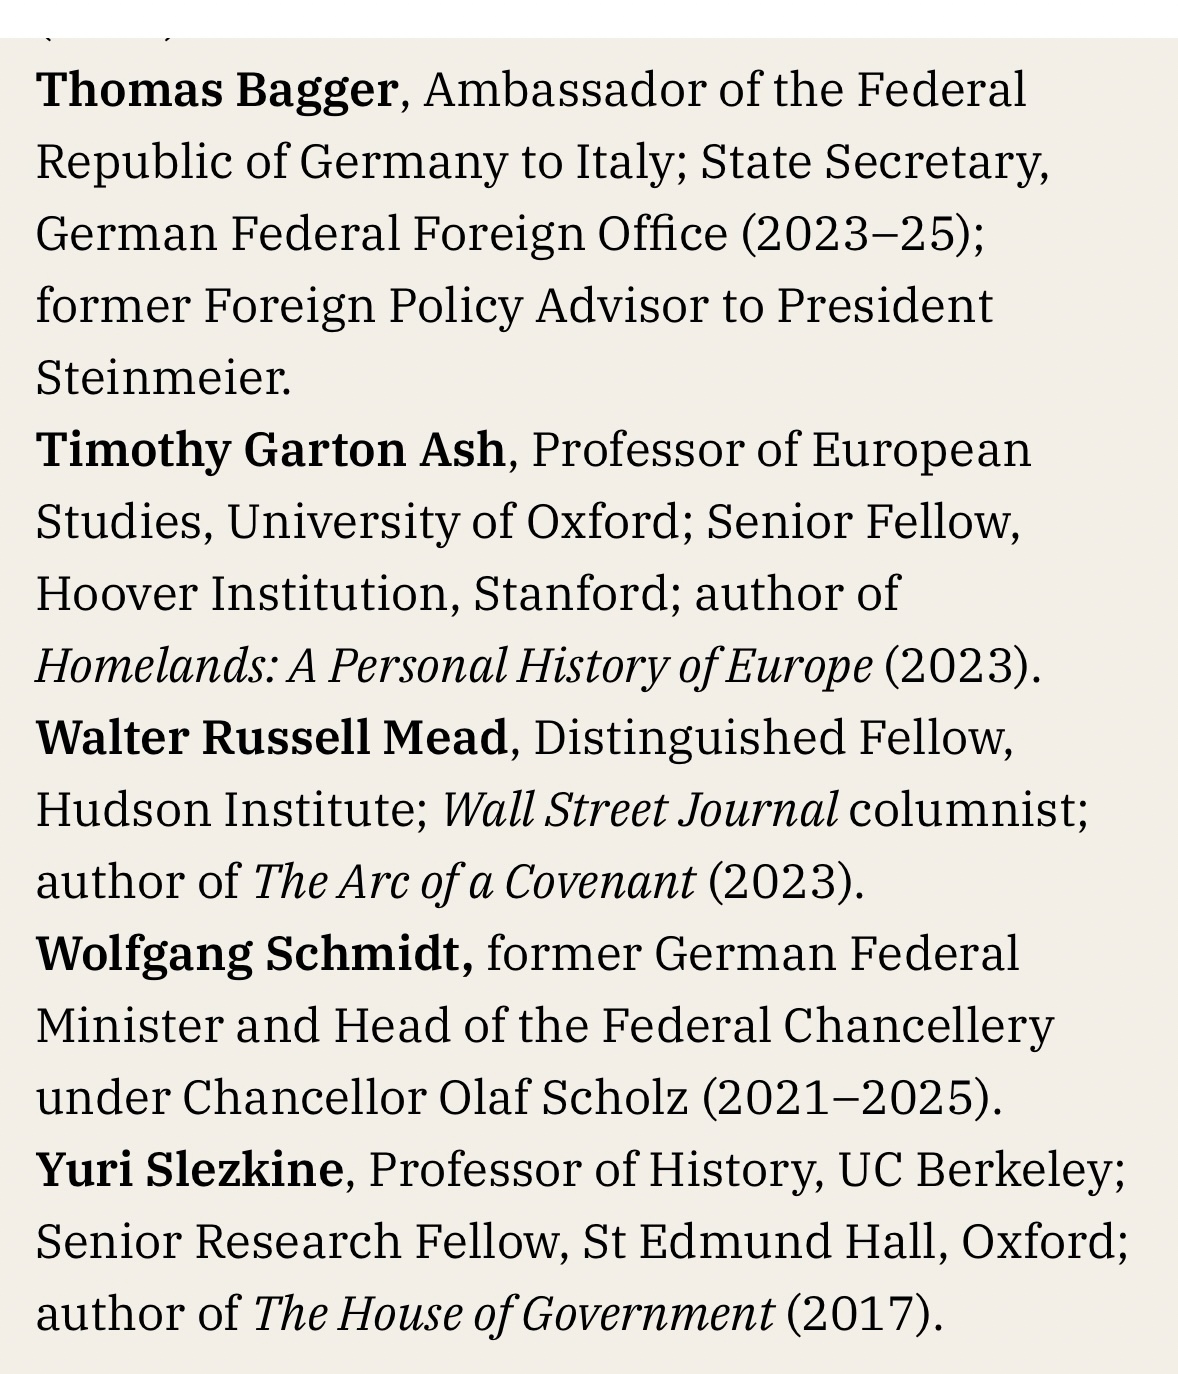Click the date range (2023–25)
The image size is (1178, 1374).
pos(862,234)
